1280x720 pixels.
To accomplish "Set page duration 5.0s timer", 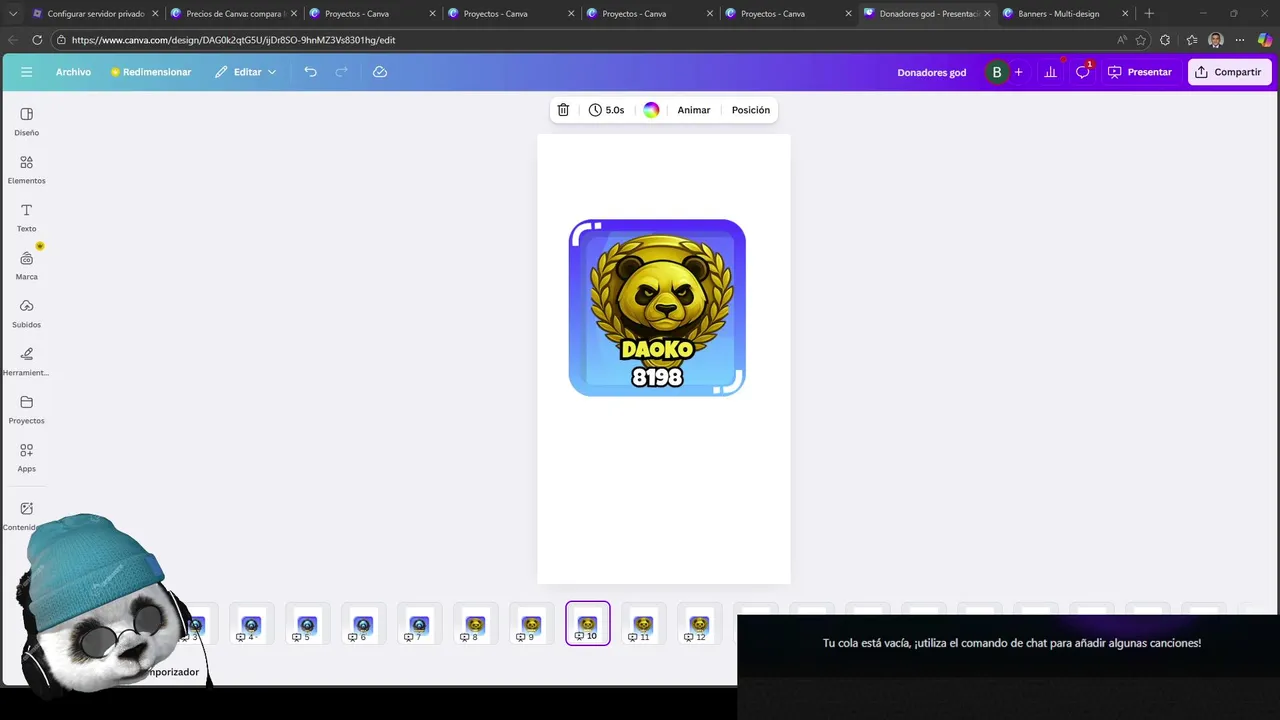I will point(607,110).
